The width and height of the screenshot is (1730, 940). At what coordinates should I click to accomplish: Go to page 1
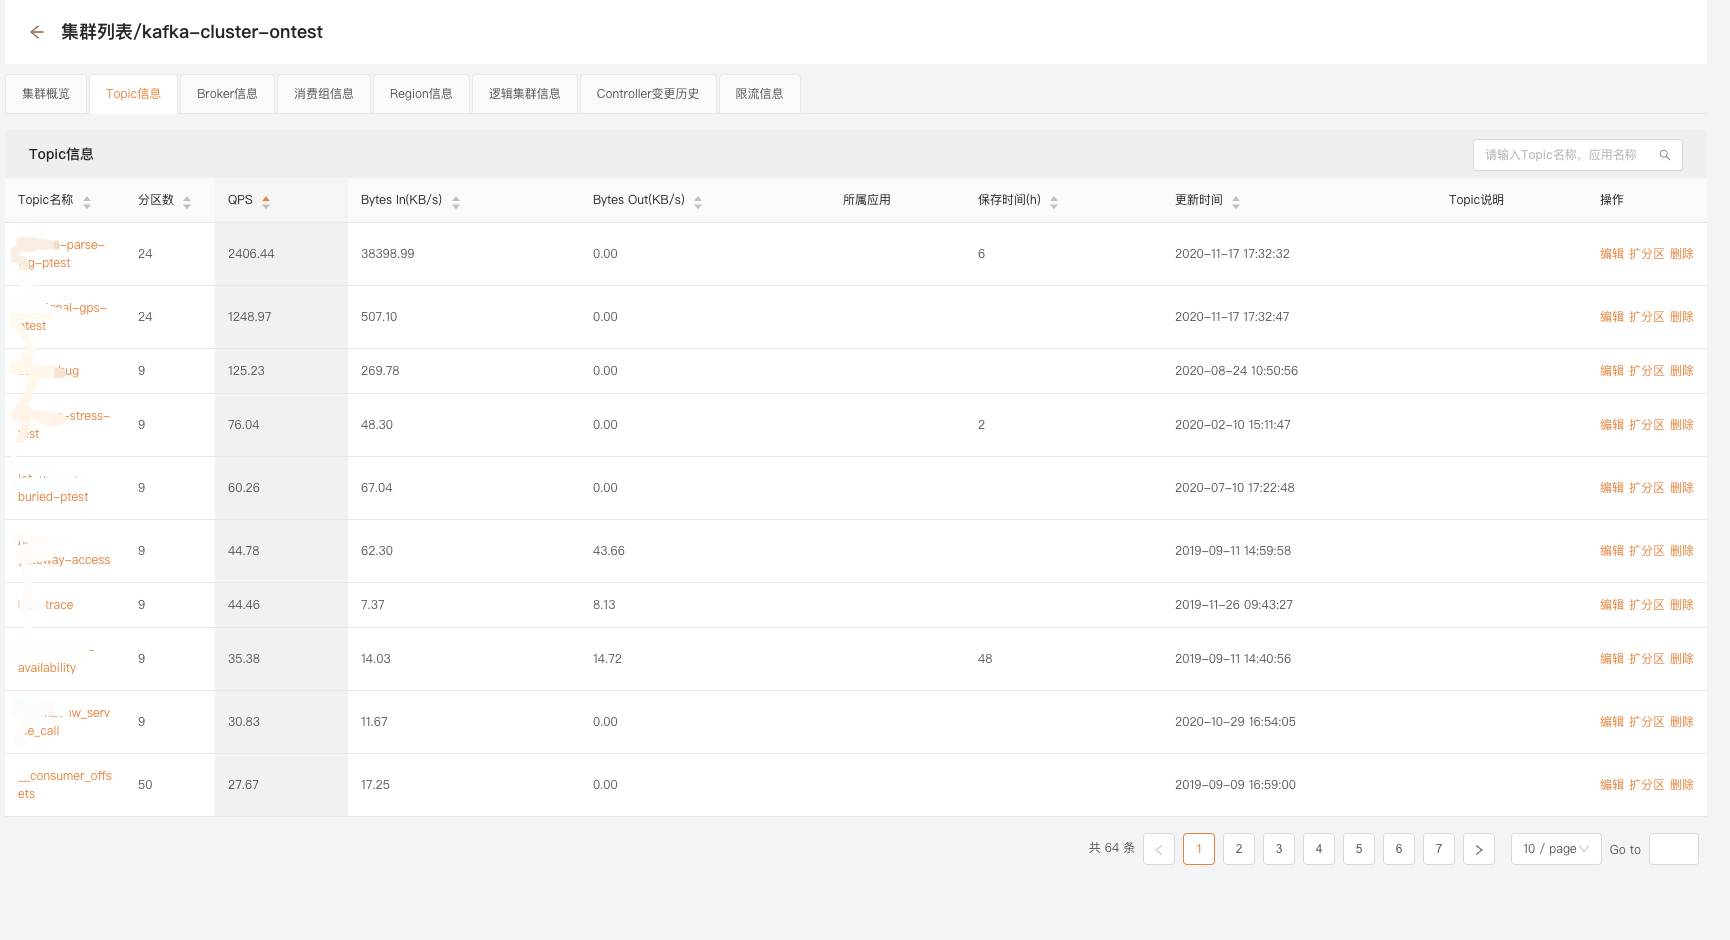1199,849
